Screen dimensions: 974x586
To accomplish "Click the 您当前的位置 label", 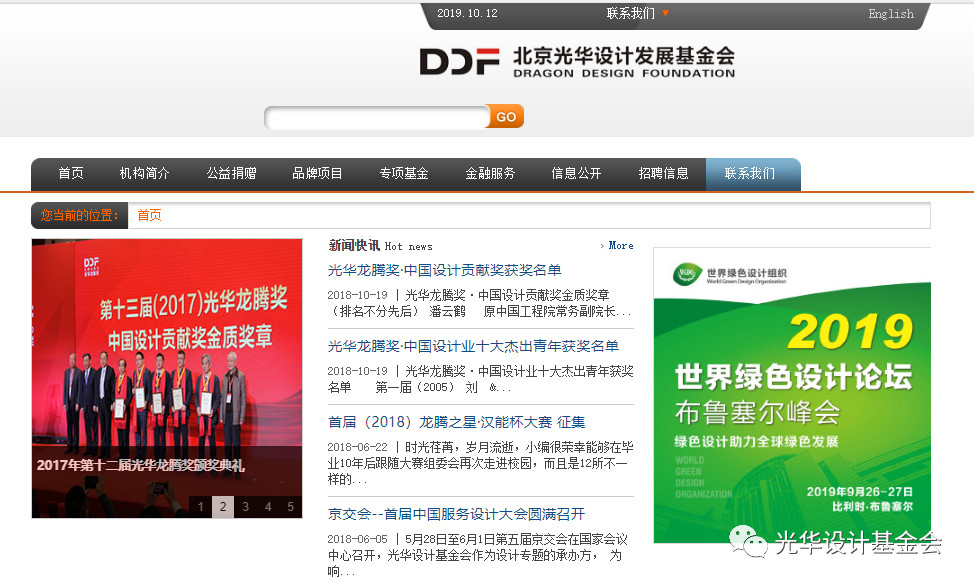I will tap(80, 215).
